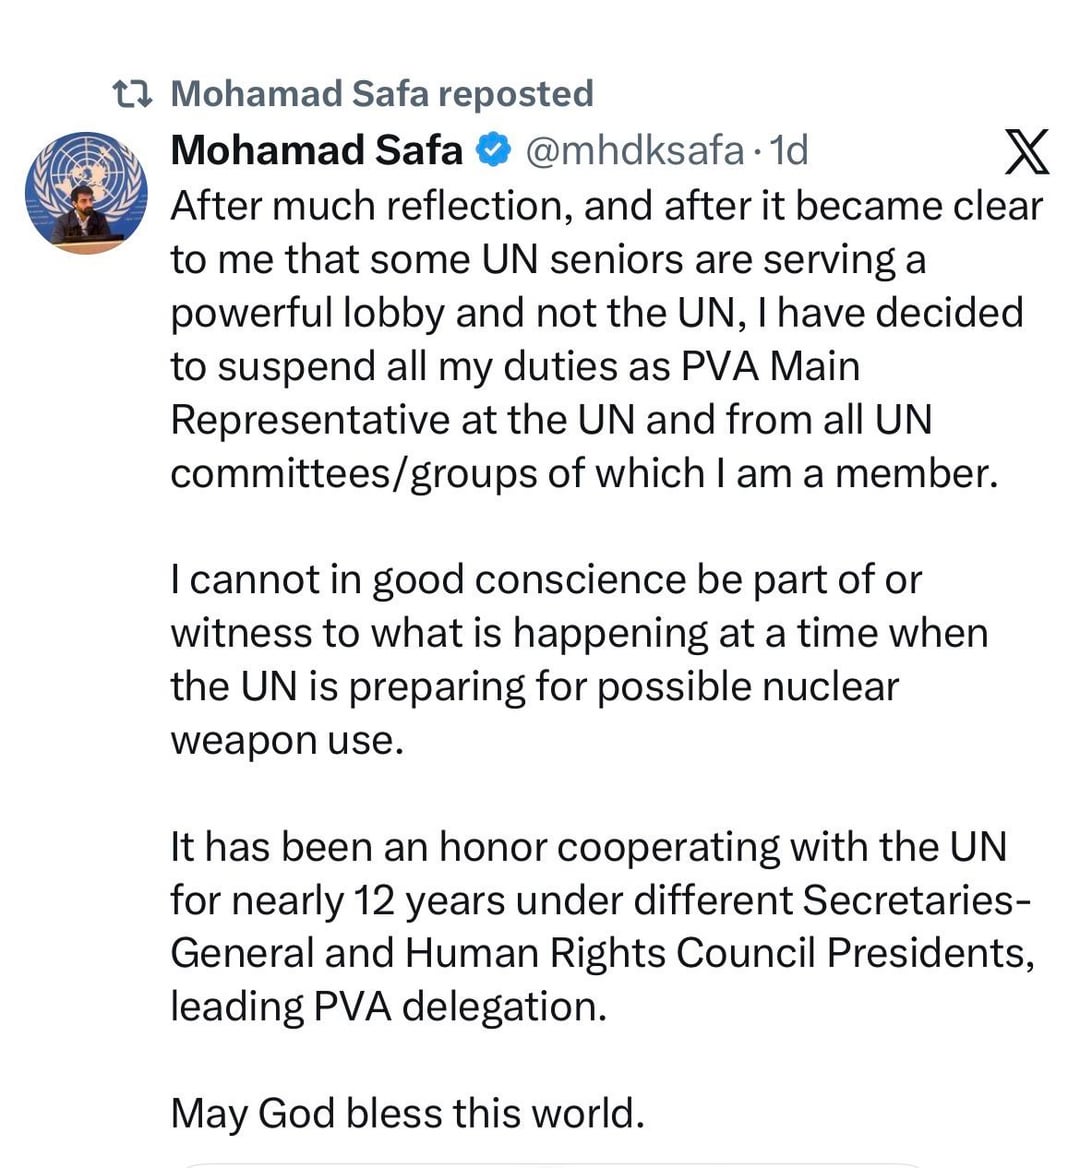Image resolution: width=1080 pixels, height=1168 pixels.
Task: Click the paragraph starting "After much reflection"
Action: click(600, 339)
